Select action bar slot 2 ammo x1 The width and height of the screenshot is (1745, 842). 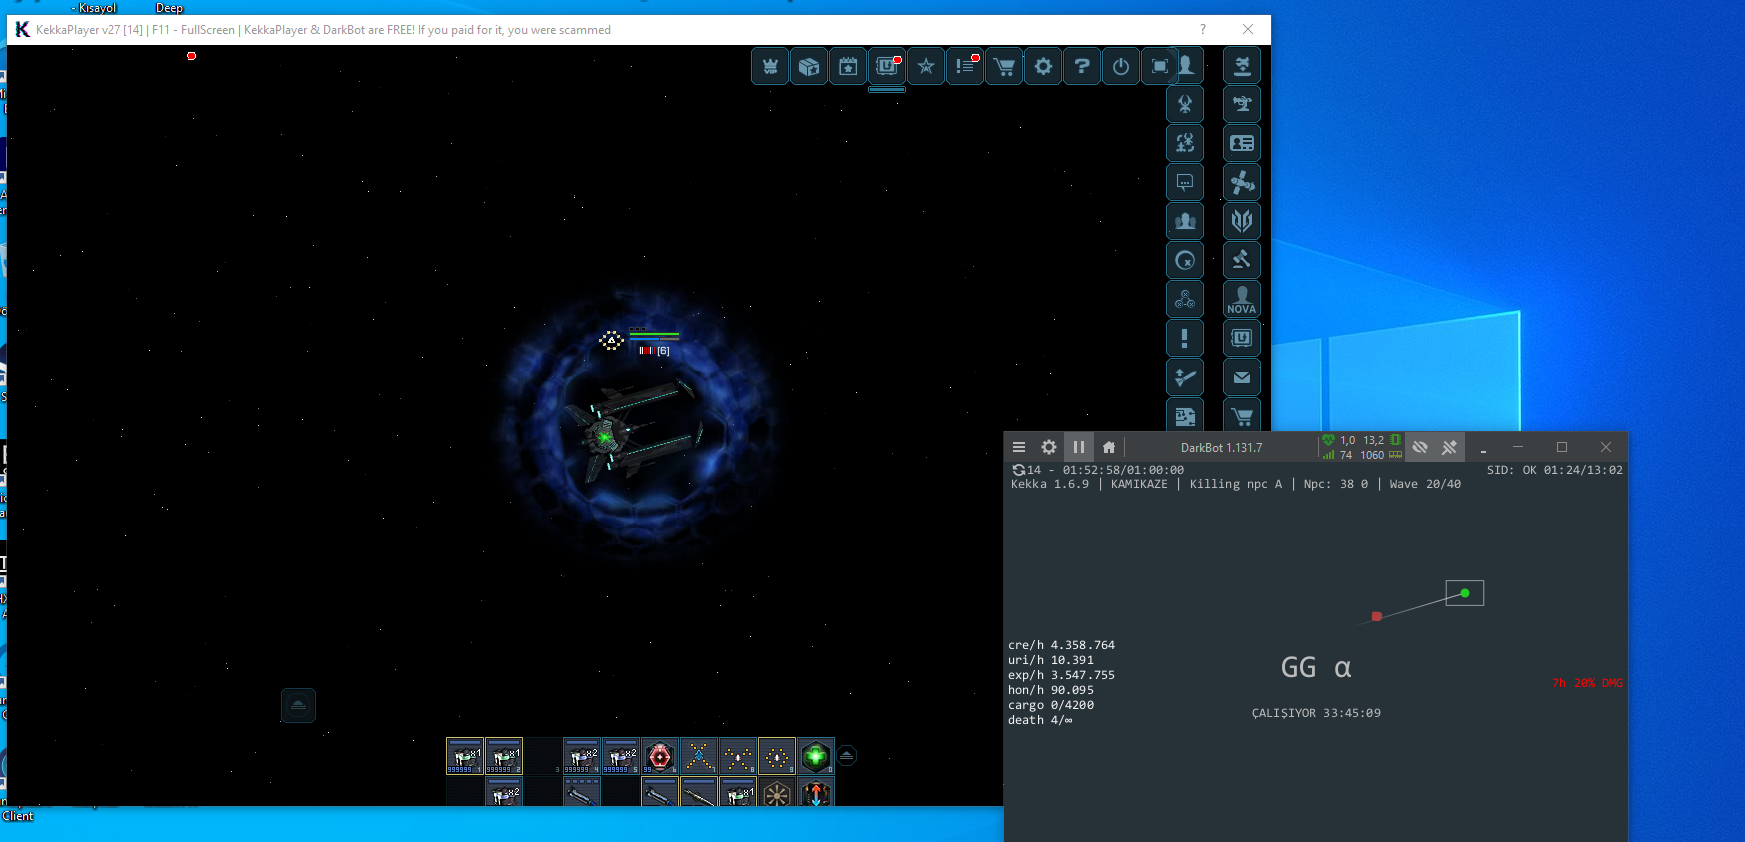(504, 756)
